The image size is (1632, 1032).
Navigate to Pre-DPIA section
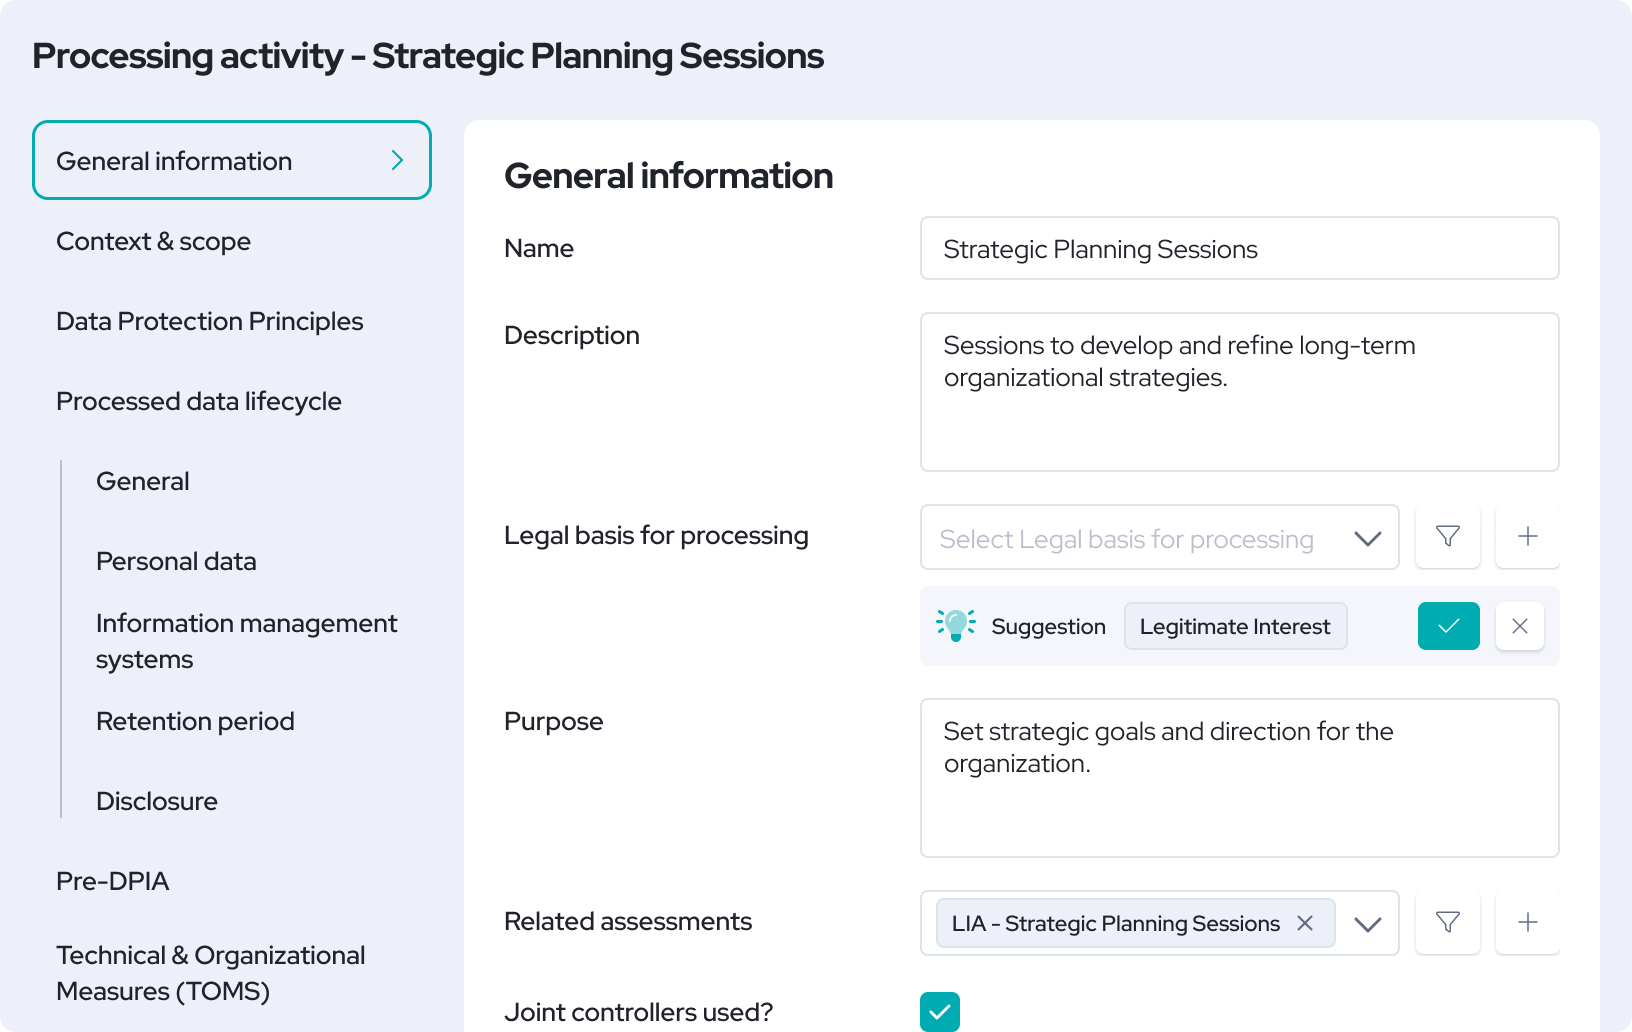[x=112, y=882]
